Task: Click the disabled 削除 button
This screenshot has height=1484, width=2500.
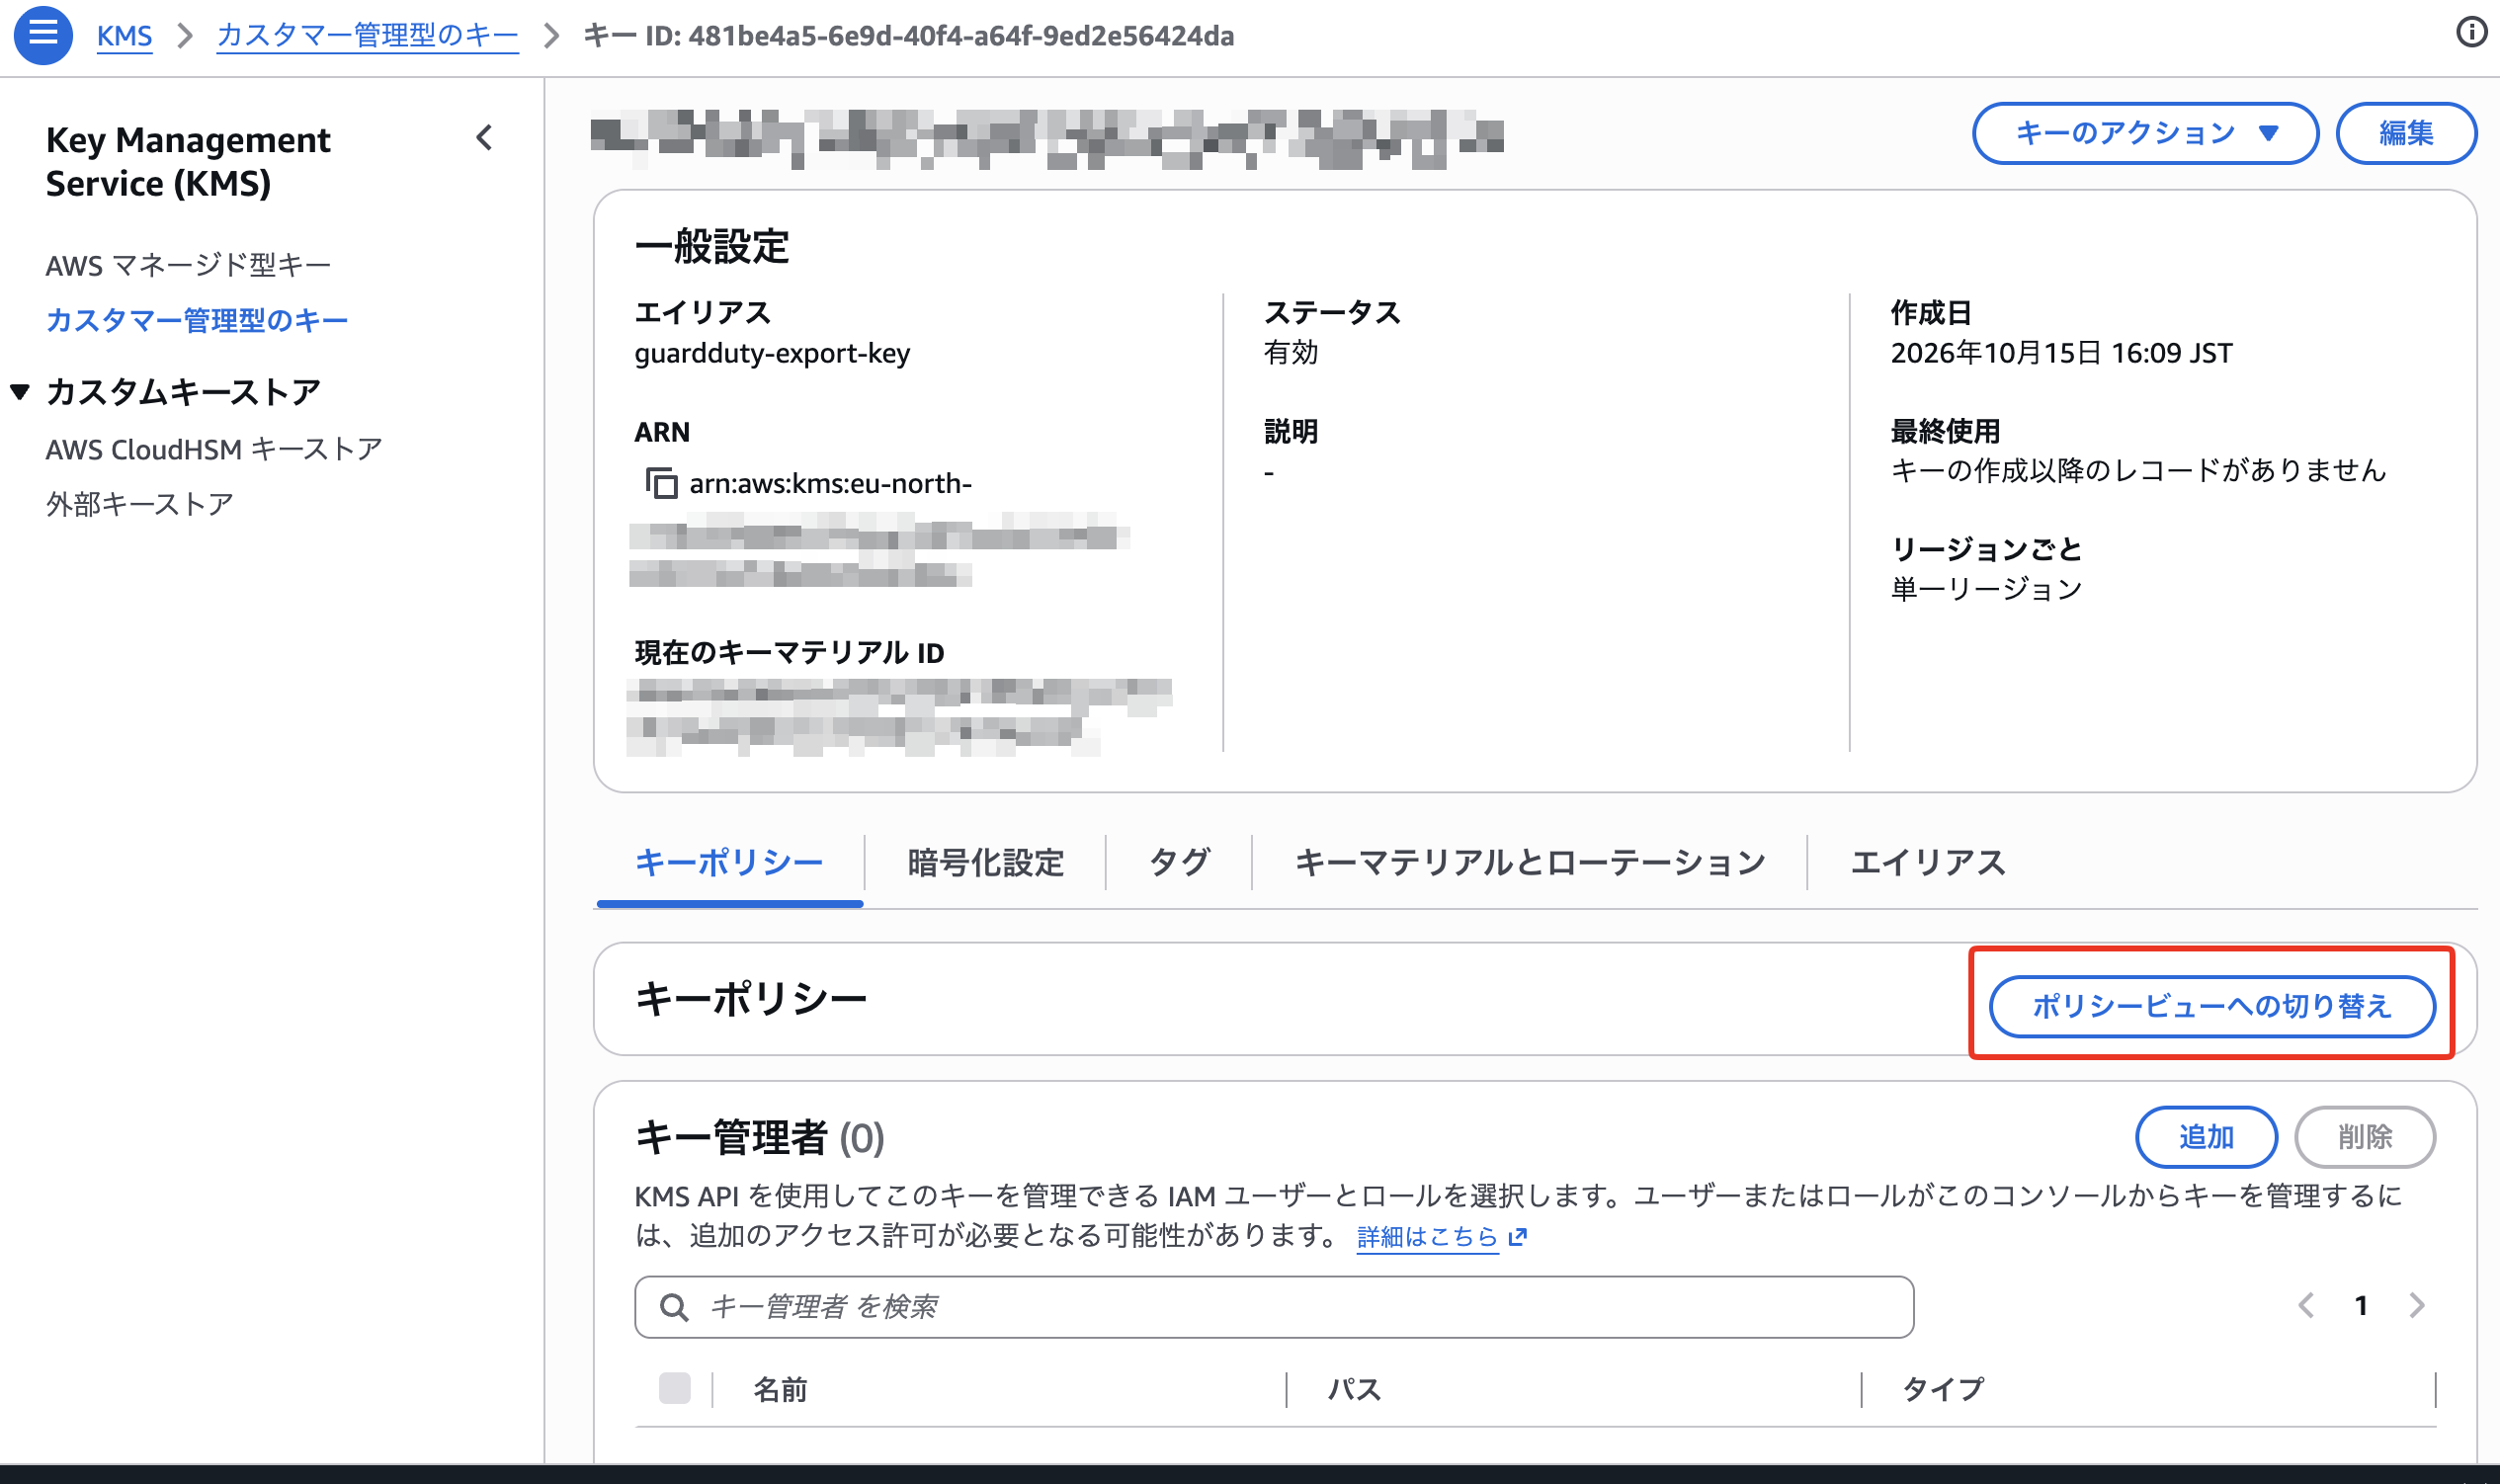Action: point(2365,1137)
